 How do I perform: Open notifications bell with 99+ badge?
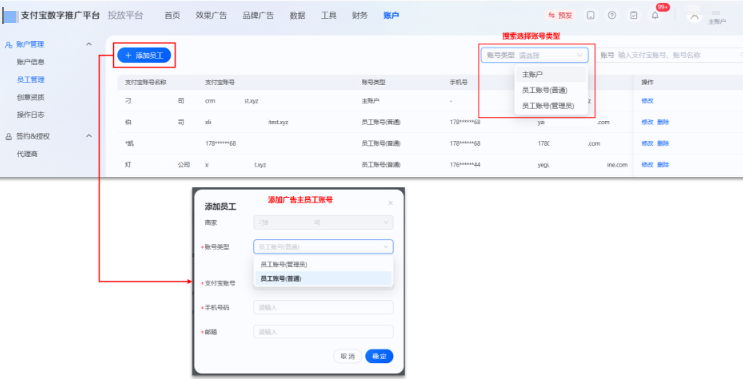(x=655, y=16)
